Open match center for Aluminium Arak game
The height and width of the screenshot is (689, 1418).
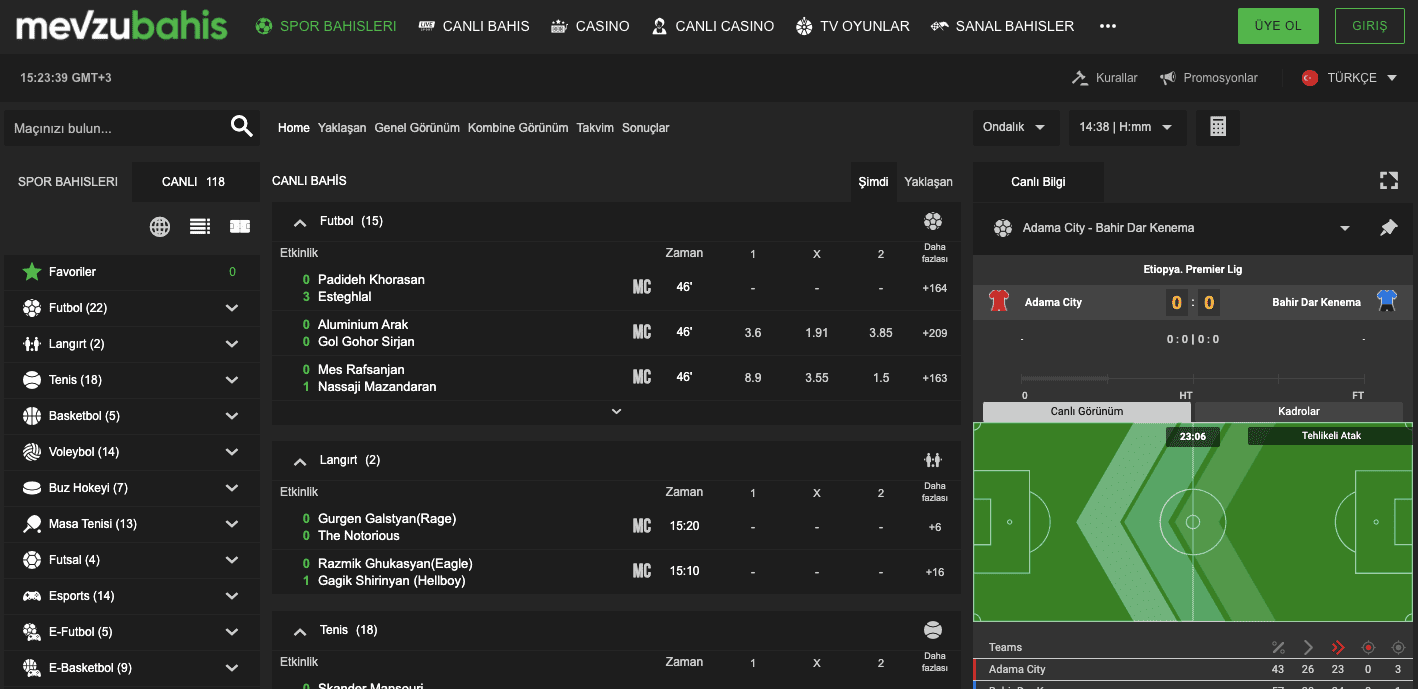pyautogui.click(x=642, y=333)
